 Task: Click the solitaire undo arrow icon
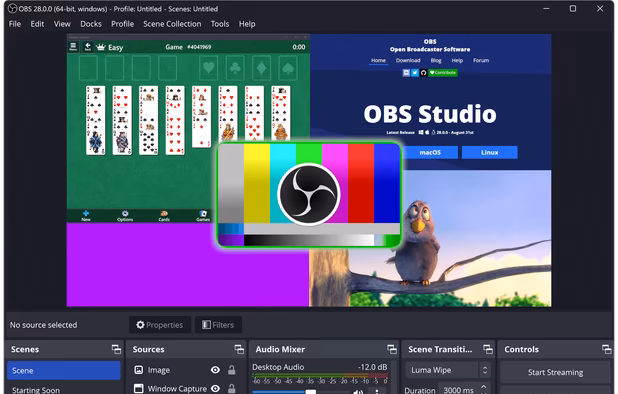click(88, 47)
